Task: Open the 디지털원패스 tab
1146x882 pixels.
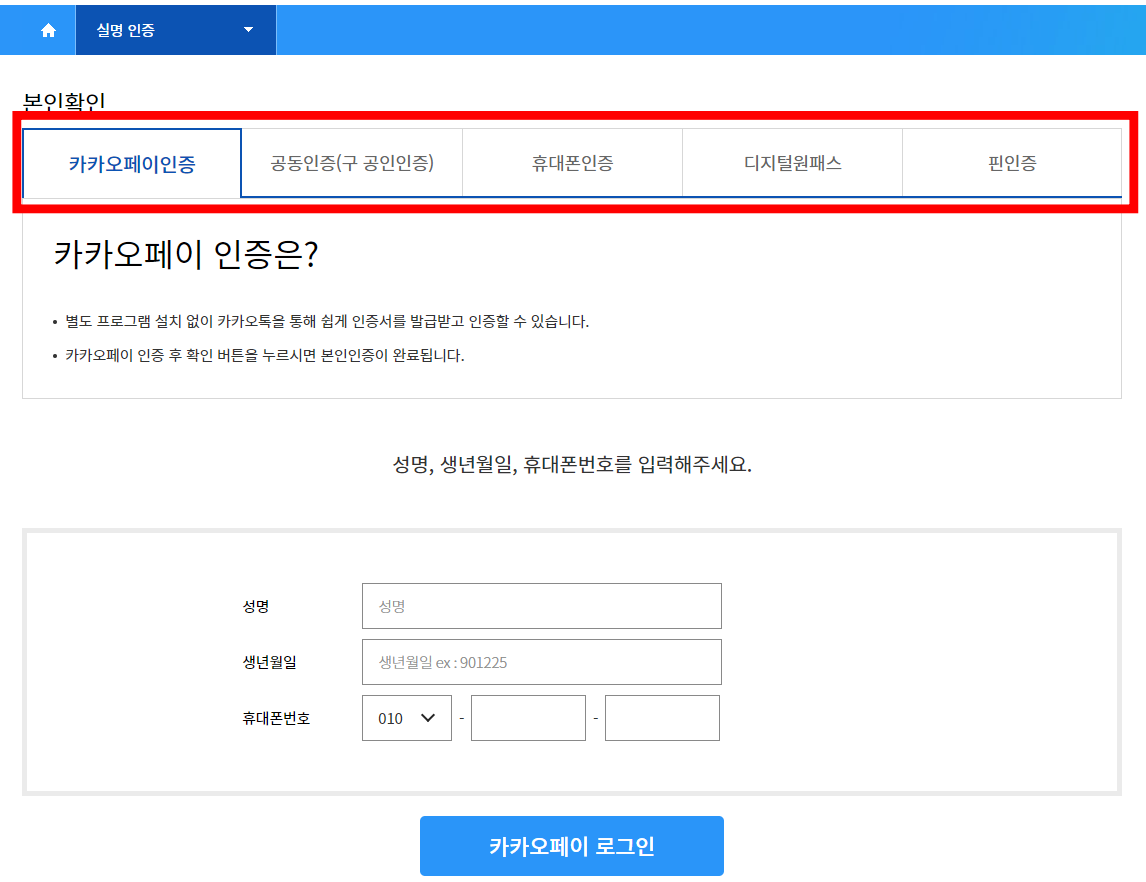Action: (x=792, y=162)
